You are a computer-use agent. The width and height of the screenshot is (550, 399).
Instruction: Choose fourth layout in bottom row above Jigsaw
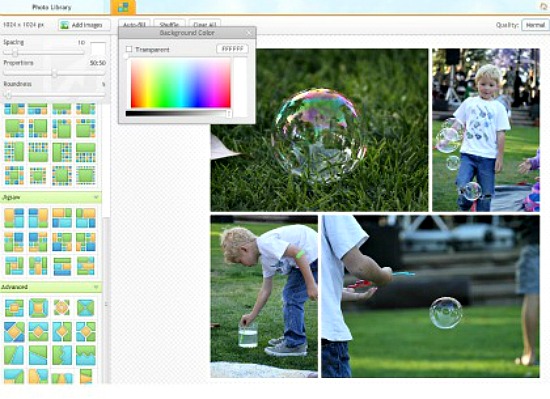click(86, 175)
